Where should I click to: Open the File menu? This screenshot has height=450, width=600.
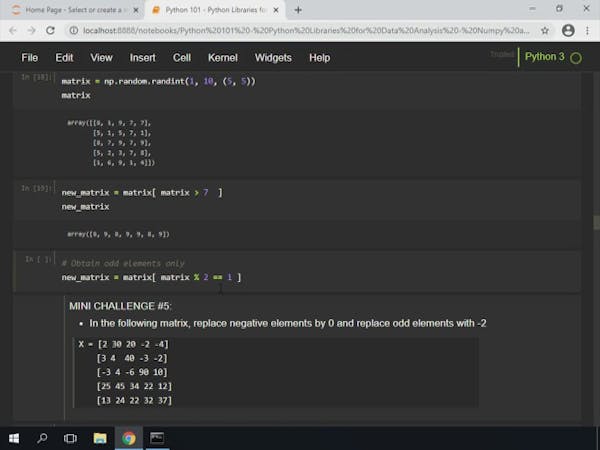(29, 58)
